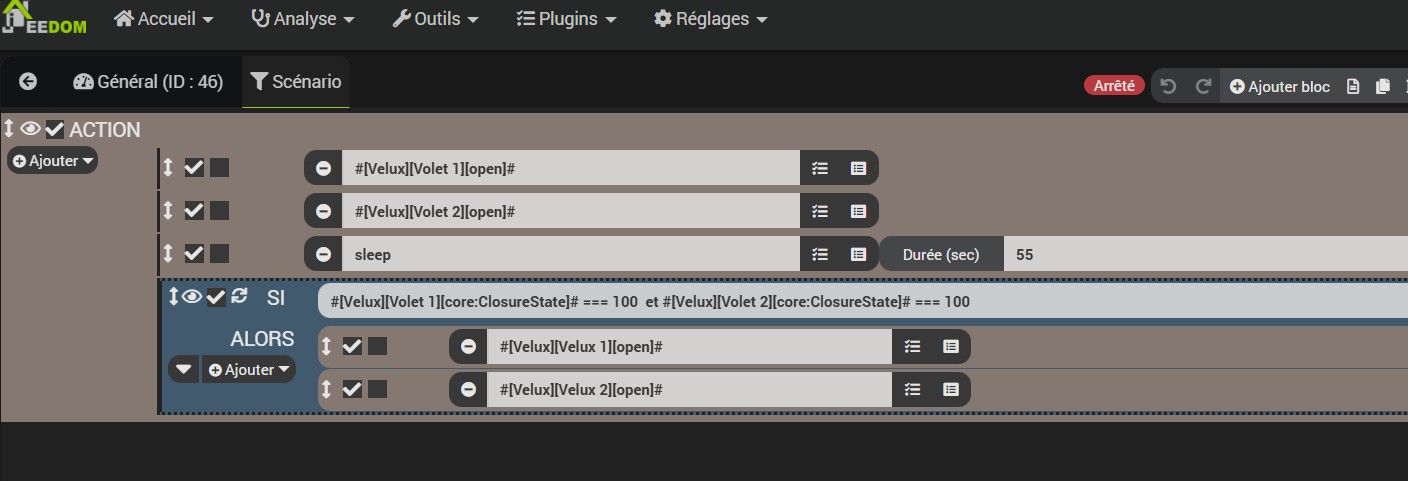Undo the last scenario change
1408x481 pixels.
tap(1168, 86)
